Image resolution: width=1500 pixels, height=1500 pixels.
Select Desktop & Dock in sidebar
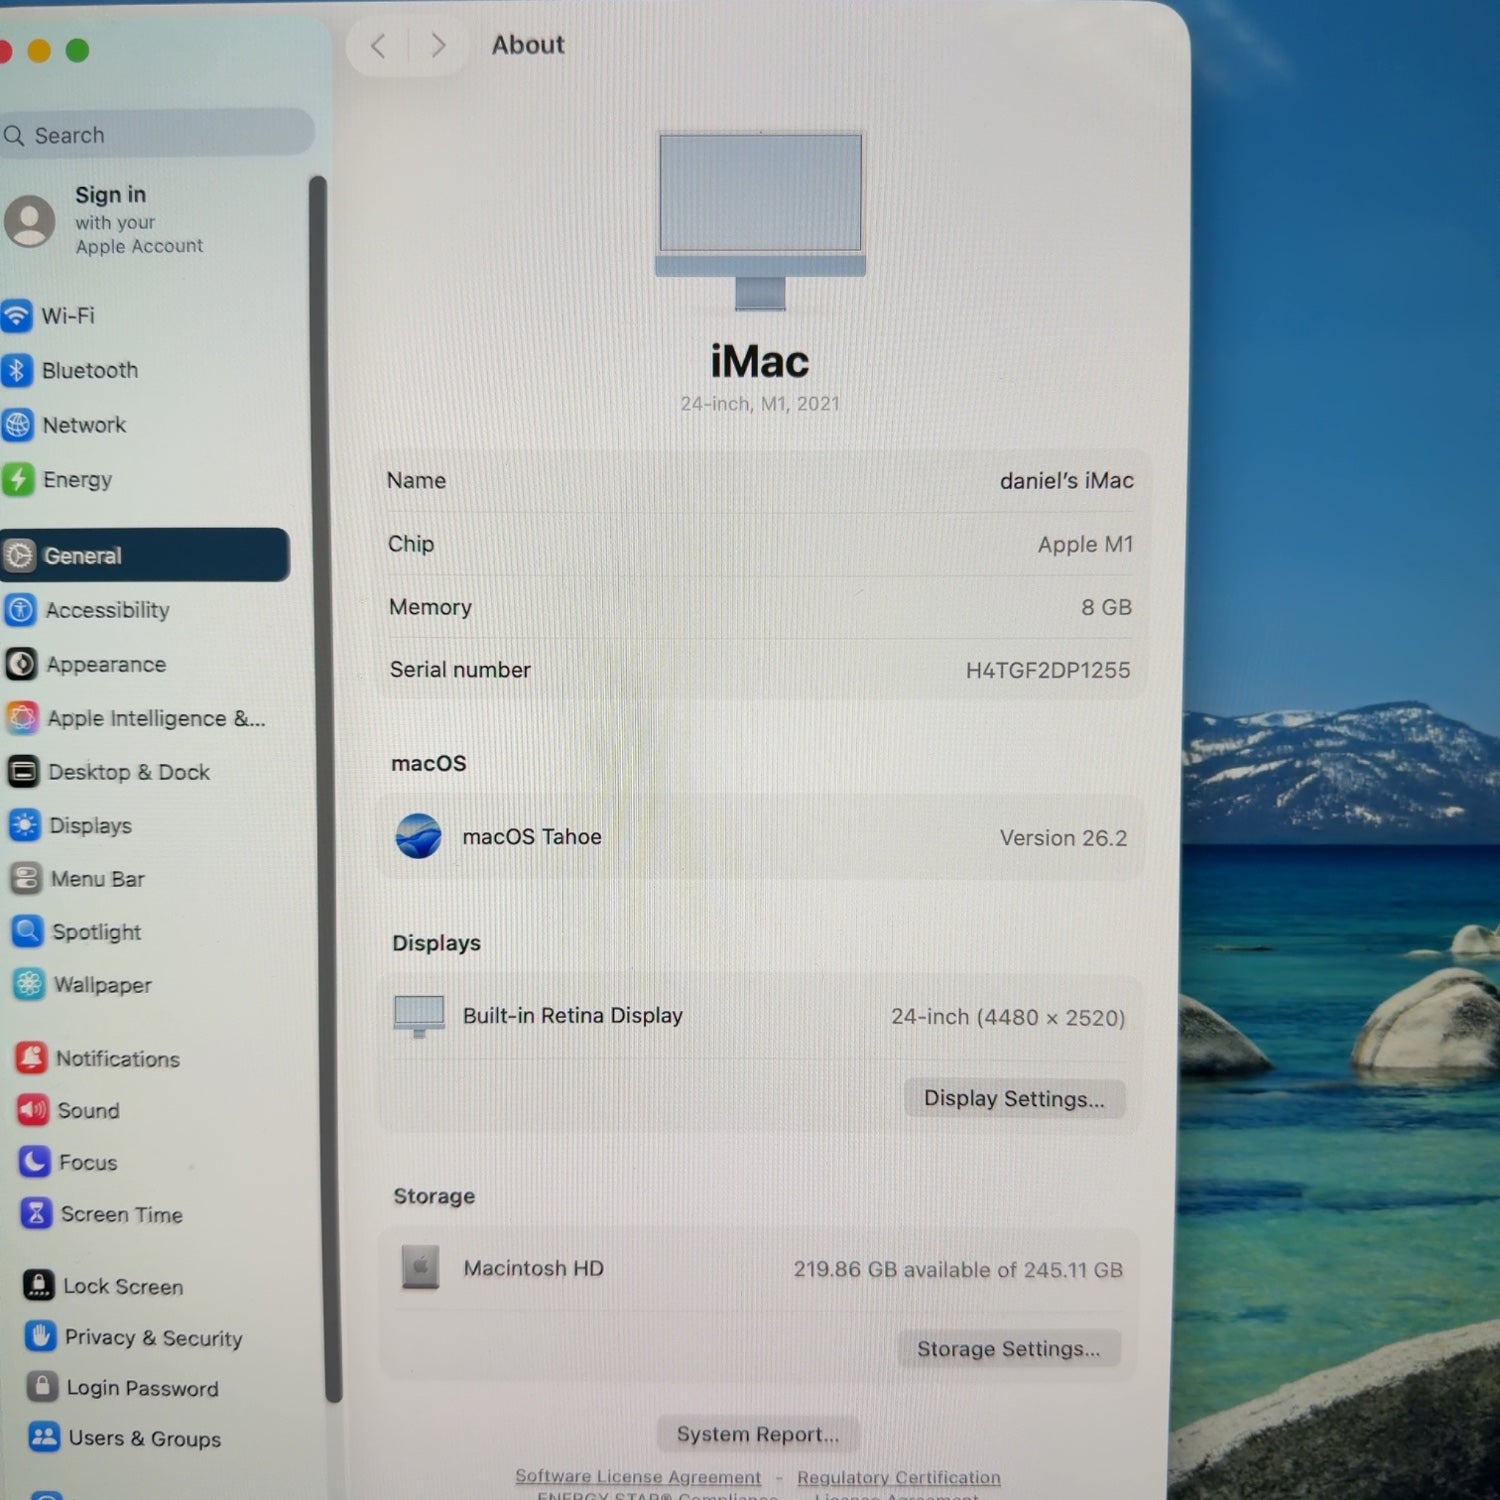pyautogui.click(x=128, y=772)
